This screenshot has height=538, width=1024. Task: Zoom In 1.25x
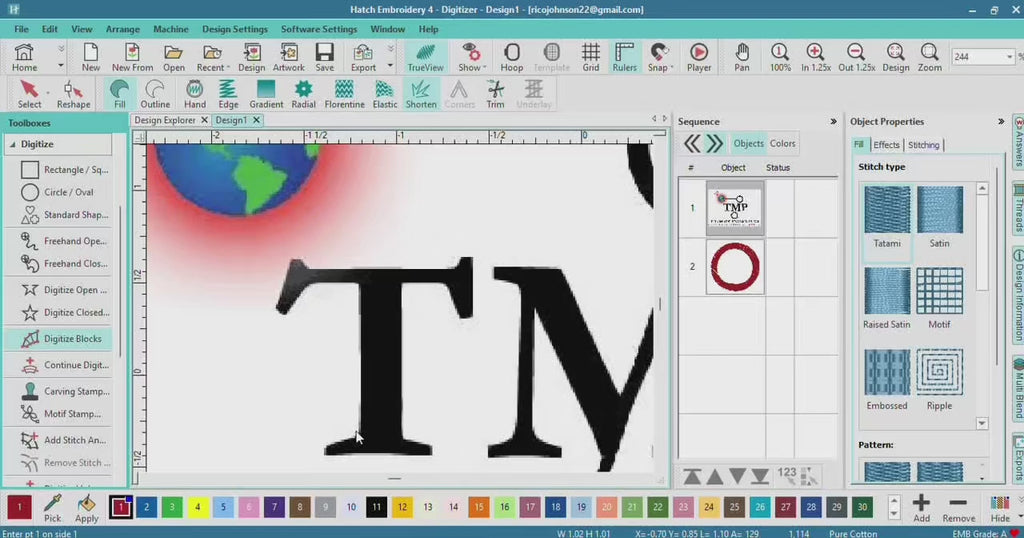tap(816, 57)
